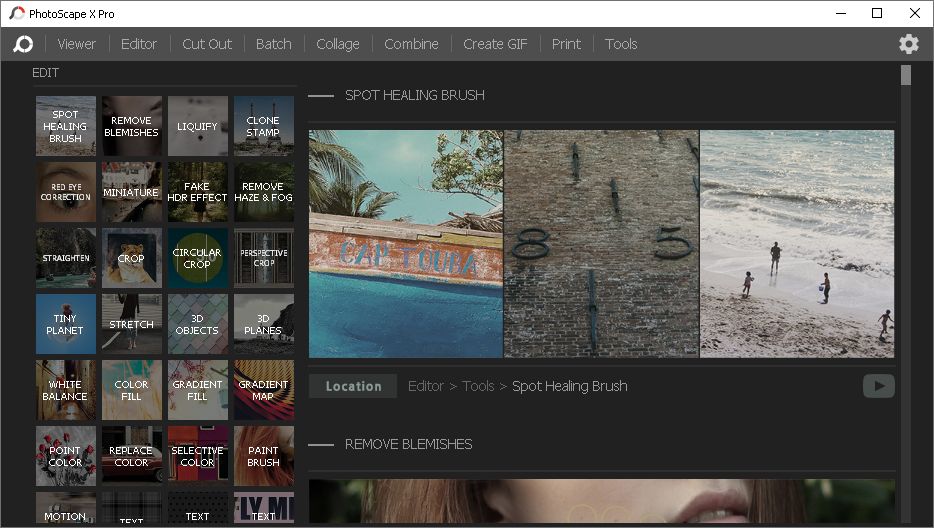Viewport: 934px width, 528px height.
Task: Click the Location label button
Action: point(353,386)
